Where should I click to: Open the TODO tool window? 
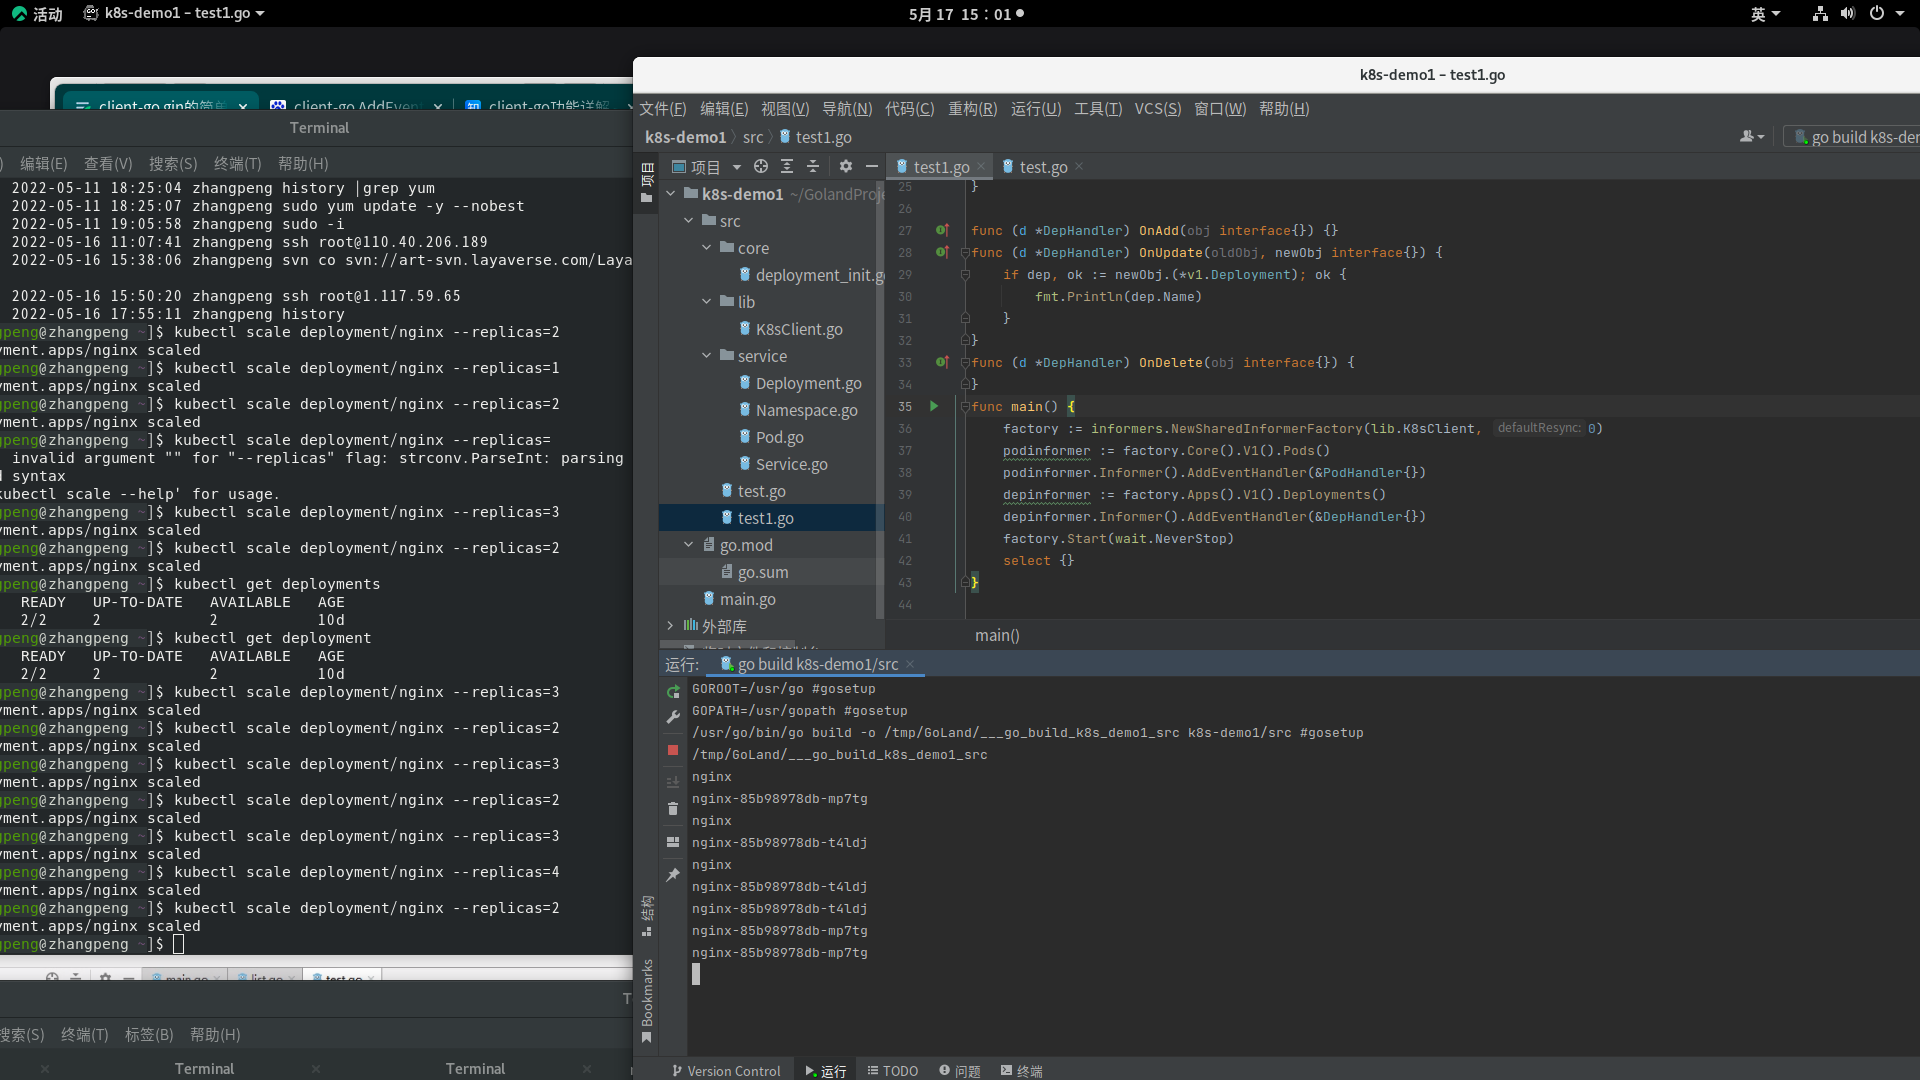pos(892,1071)
